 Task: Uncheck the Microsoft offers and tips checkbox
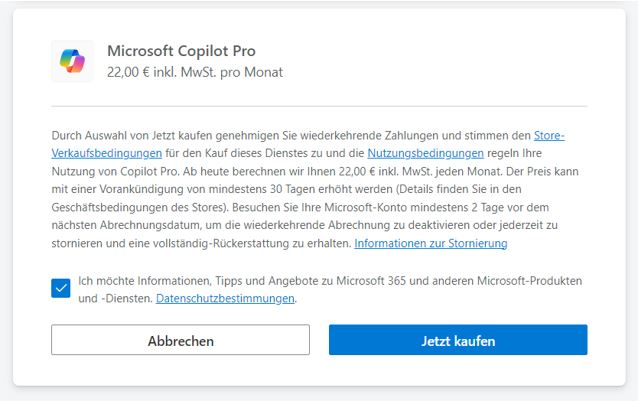click(62, 289)
